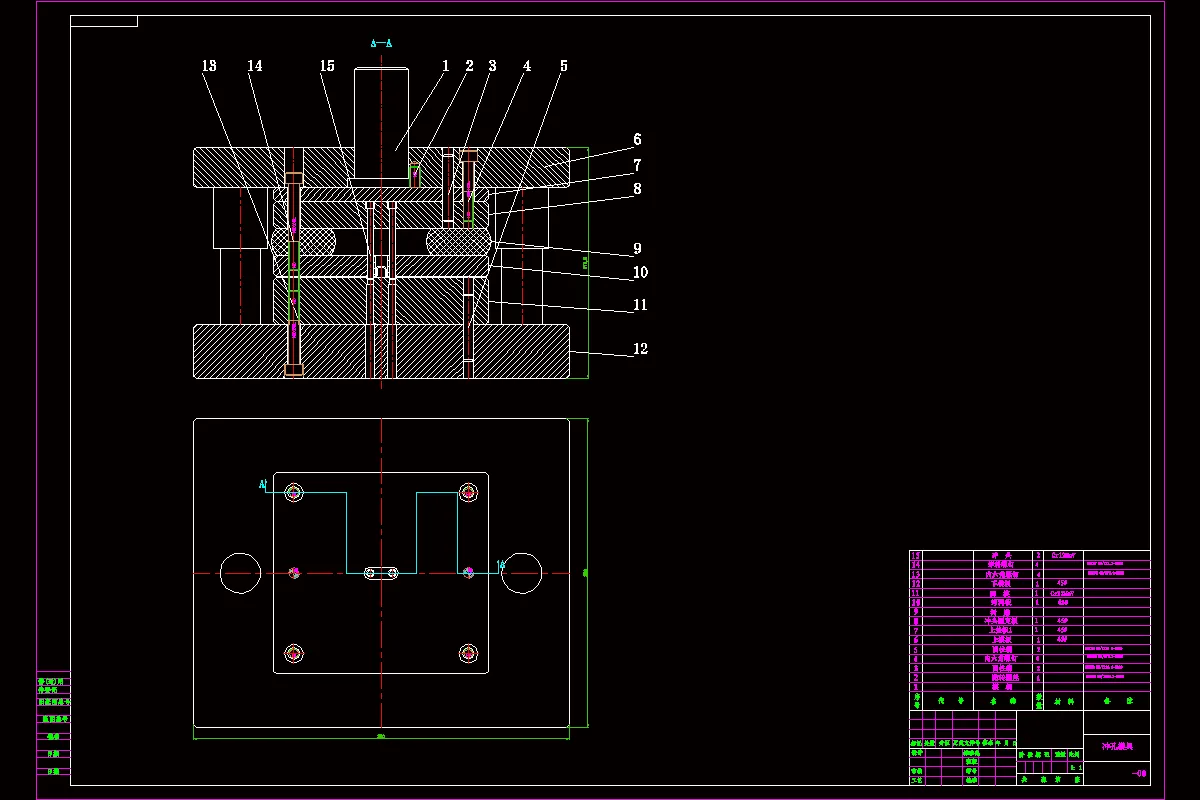Click callout number 3 in section view

(492, 66)
